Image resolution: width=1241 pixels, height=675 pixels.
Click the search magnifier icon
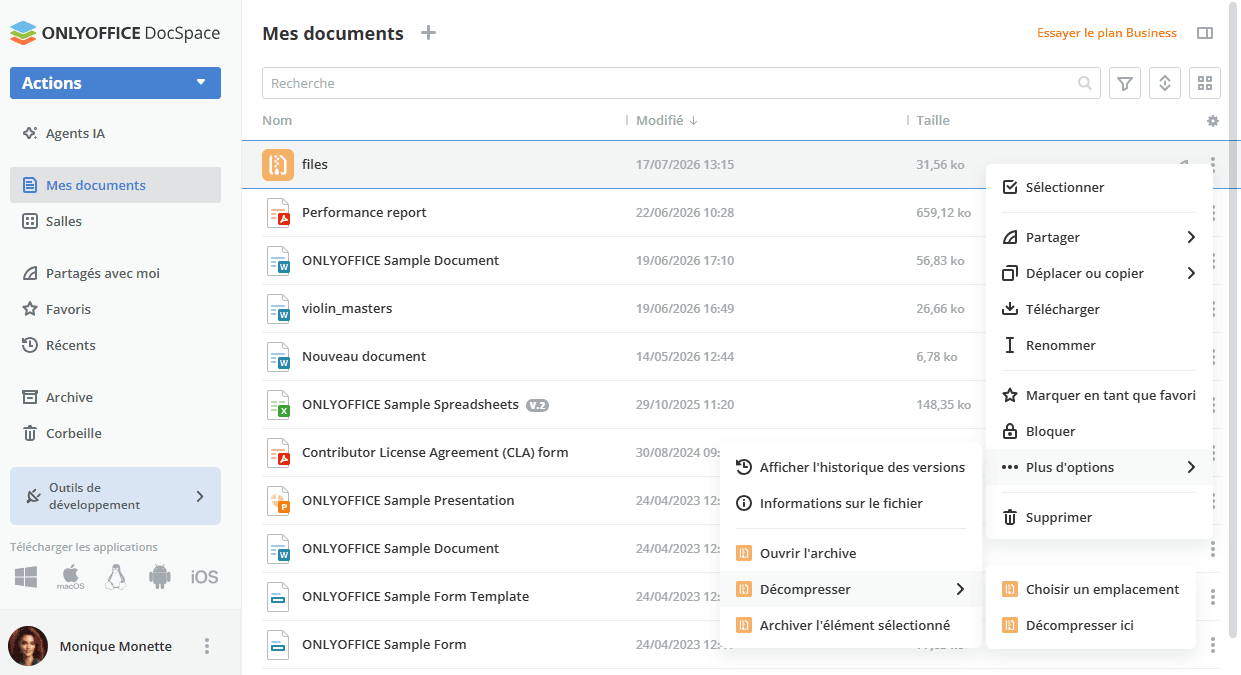coord(1085,83)
